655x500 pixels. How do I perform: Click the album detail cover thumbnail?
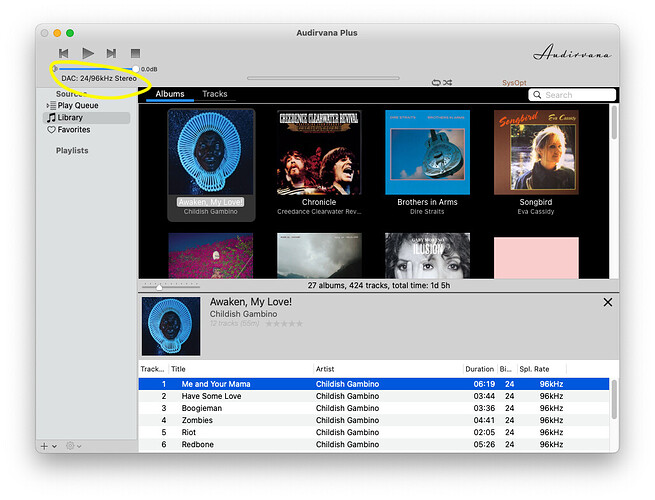tap(171, 326)
